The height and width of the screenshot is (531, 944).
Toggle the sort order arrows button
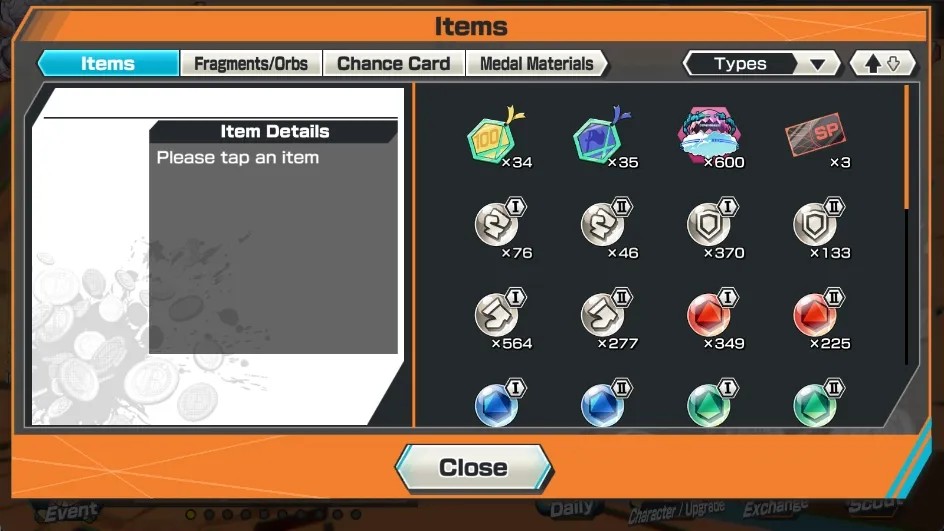click(x=883, y=63)
